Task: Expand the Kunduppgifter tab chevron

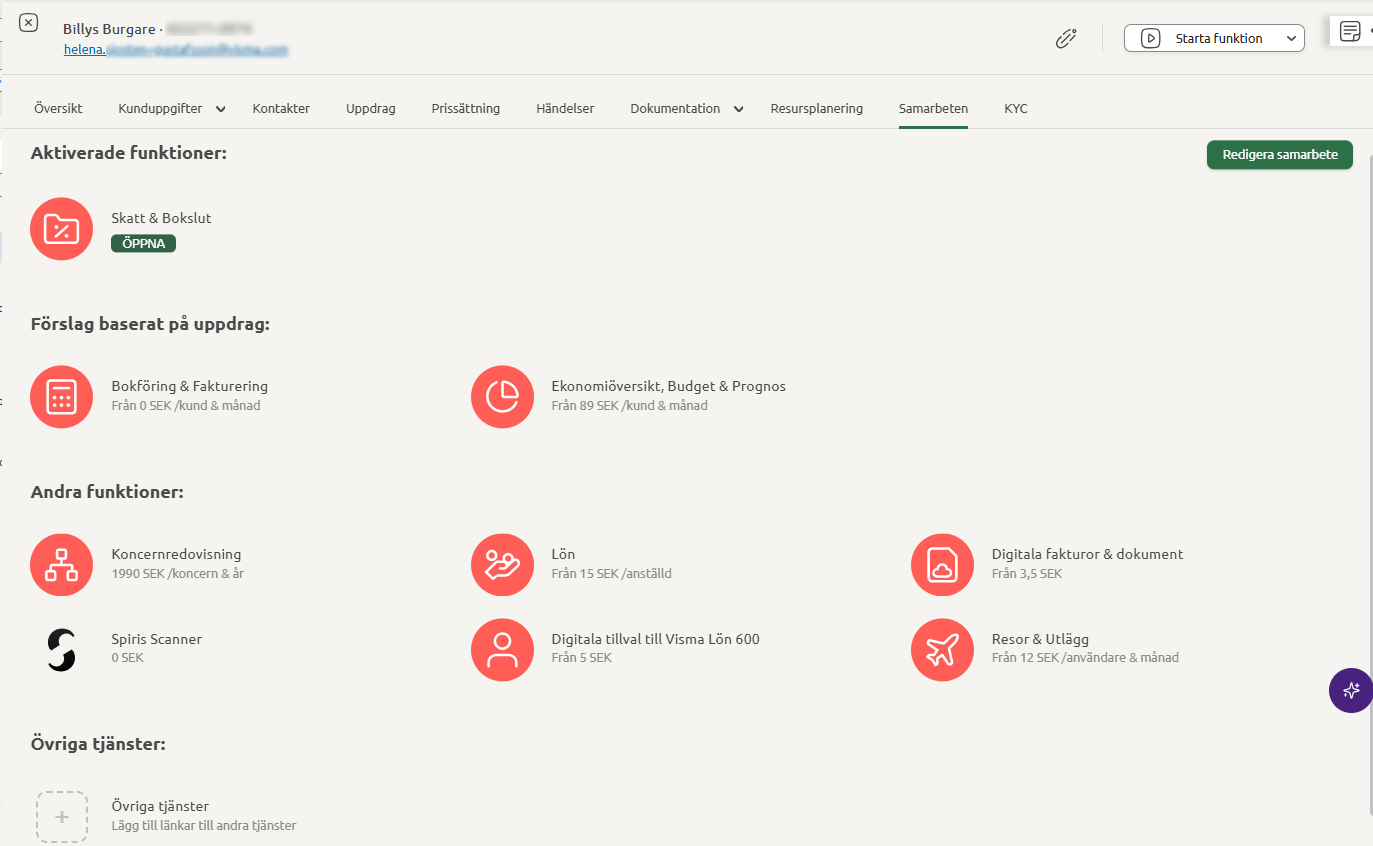Action: point(221,109)
